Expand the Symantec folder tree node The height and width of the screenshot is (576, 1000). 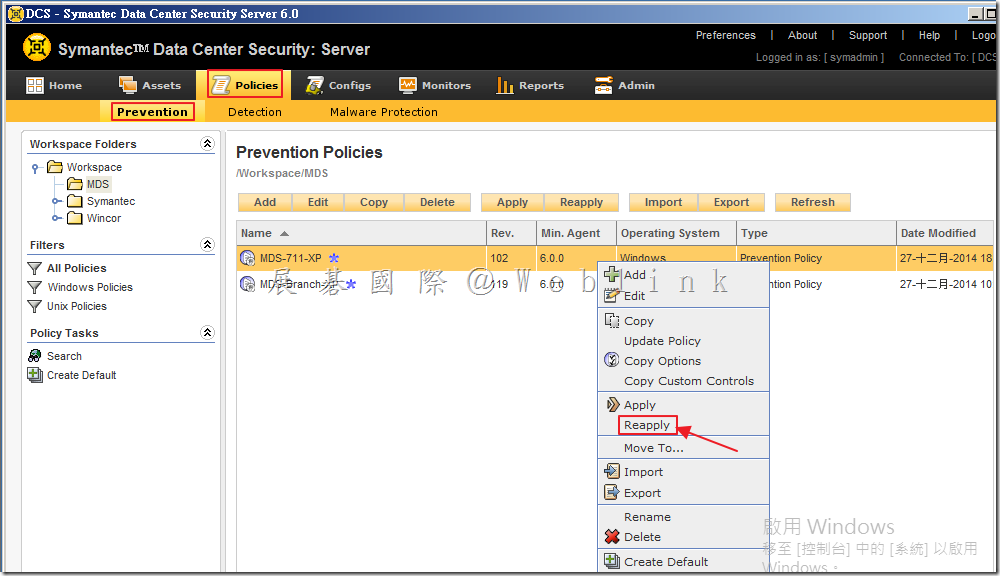click(55, 201)
